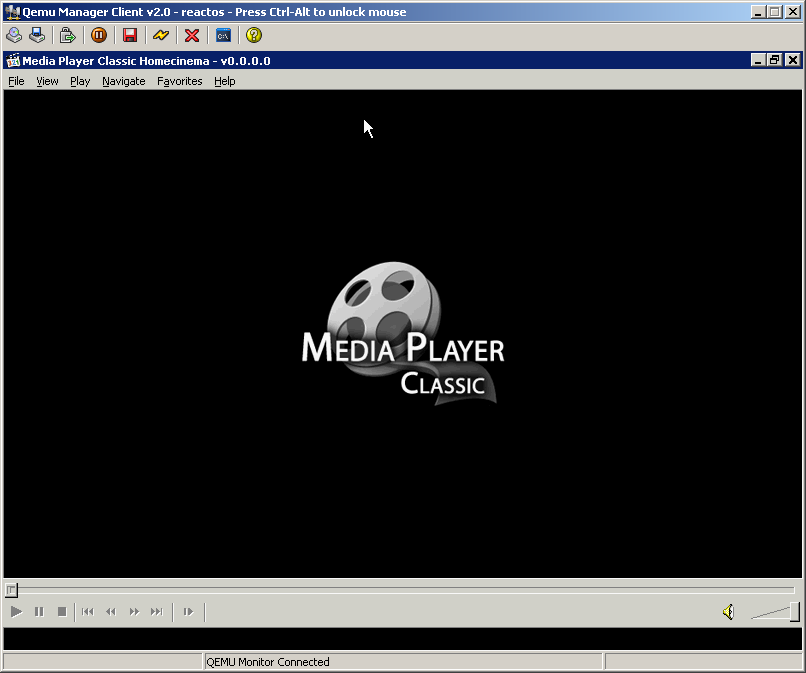The width and height of the screenshot is (806, 673).
Task: Expand the Navigate menu
Action: [123, 81]
